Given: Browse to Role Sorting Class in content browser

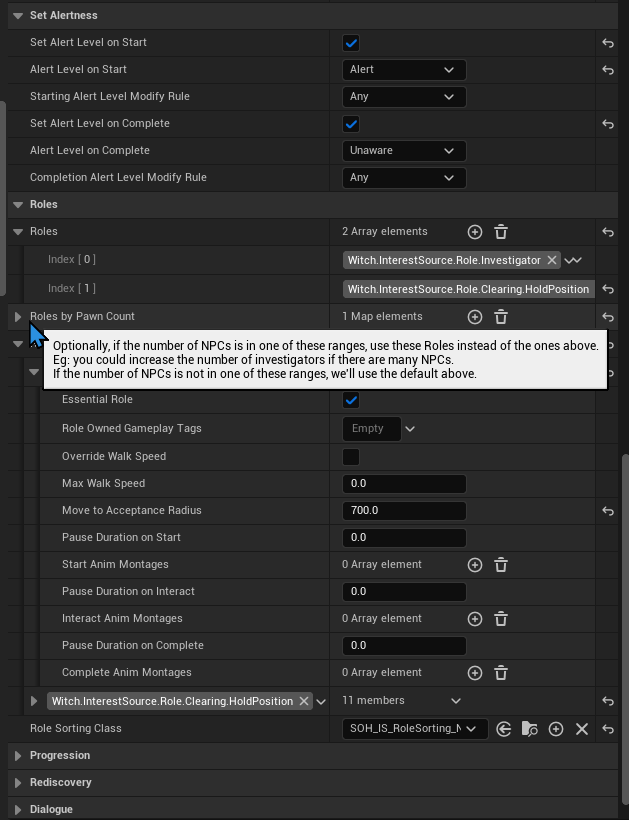Looking at the screenshot, I should coord(530,729).
